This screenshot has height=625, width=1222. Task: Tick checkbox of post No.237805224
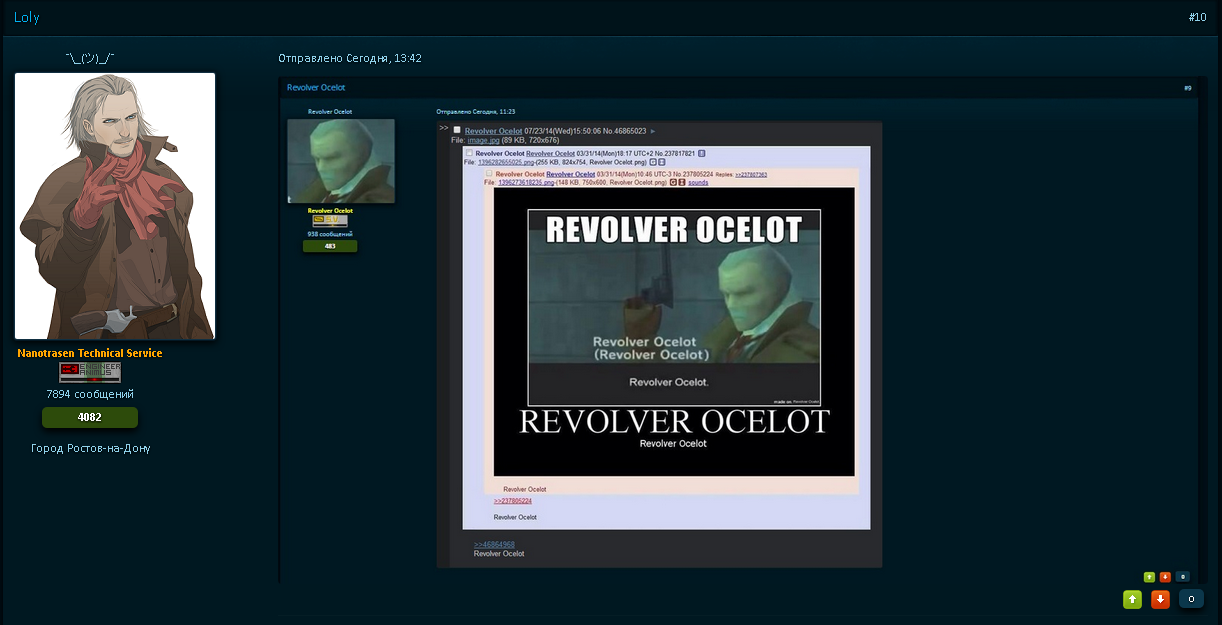coord(489,174)
